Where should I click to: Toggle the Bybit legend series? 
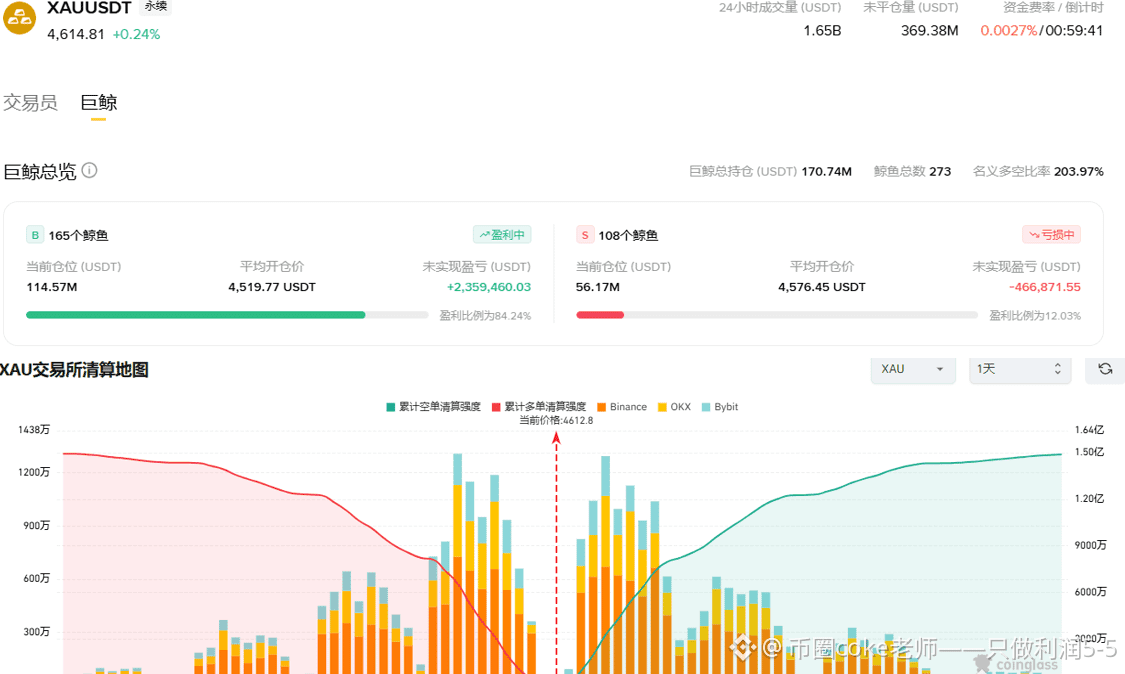(720, 407)
